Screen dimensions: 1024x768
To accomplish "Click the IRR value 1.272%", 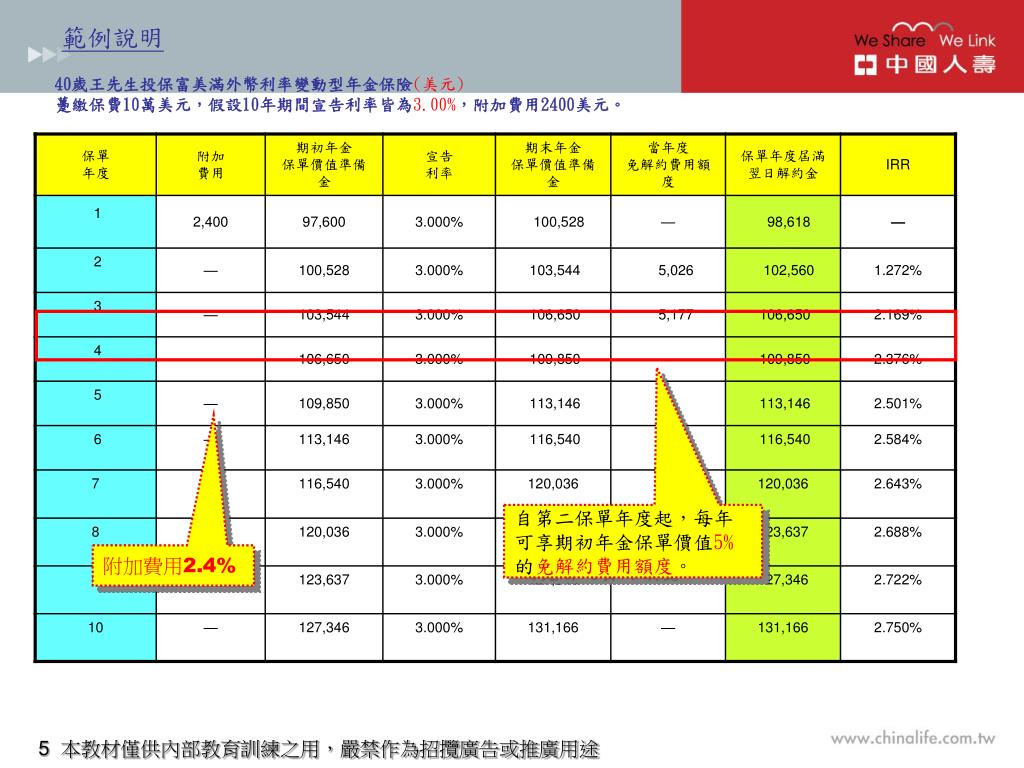I will pyautogui.click(x=898, y=270).
